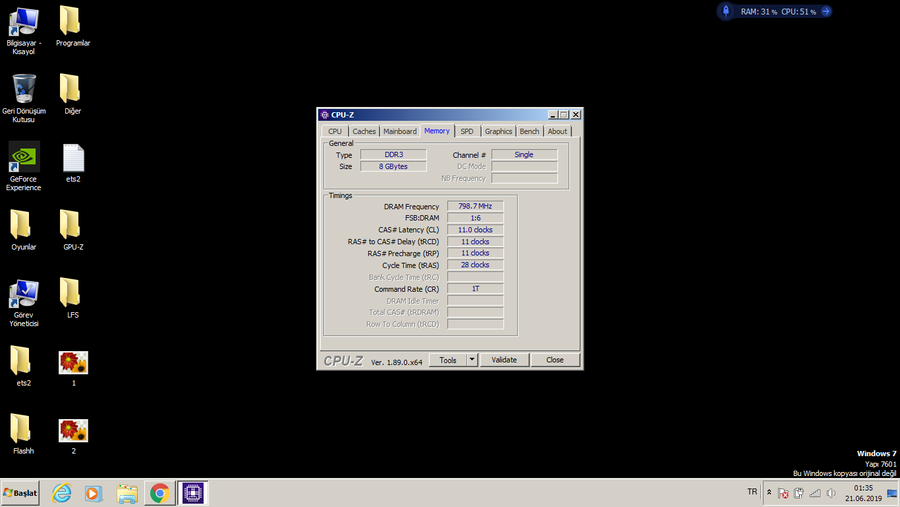Click rocket icon in RAM/CPU widget

pyautogui.click(x=726, y=11)
